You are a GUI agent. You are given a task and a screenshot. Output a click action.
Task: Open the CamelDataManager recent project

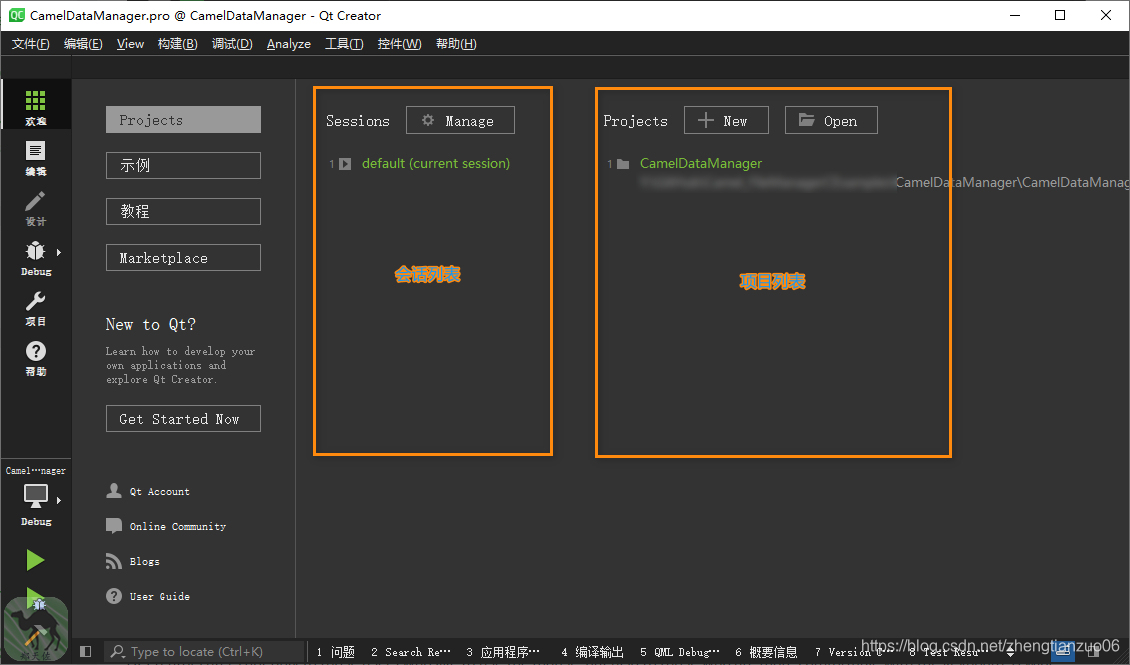(700, 164)
